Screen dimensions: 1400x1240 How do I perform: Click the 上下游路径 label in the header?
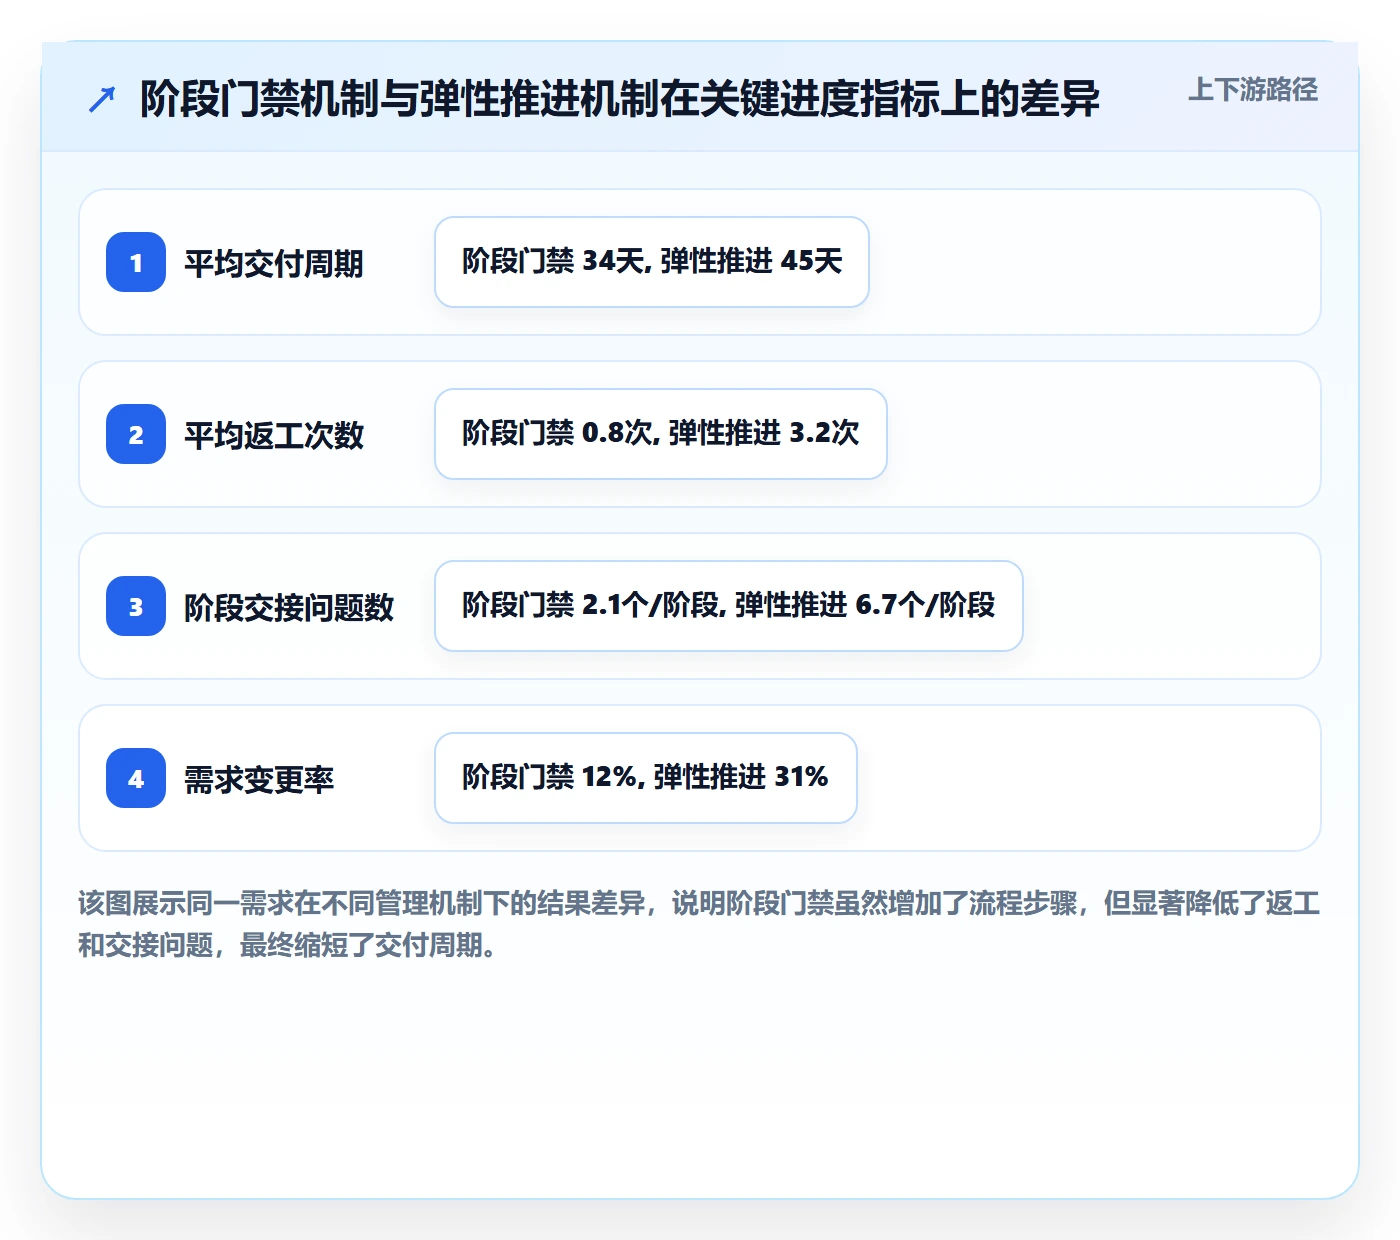point(1253,89)
